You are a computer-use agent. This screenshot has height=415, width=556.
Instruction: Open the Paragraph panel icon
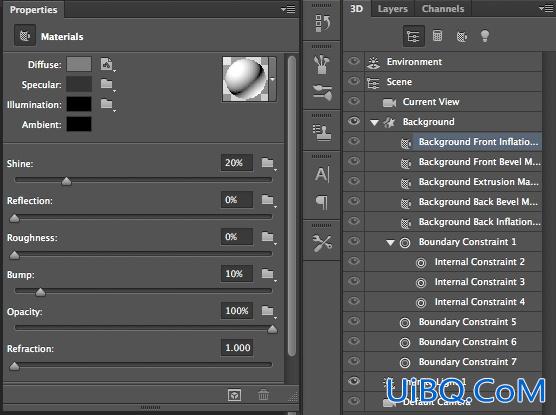point(322,203)
